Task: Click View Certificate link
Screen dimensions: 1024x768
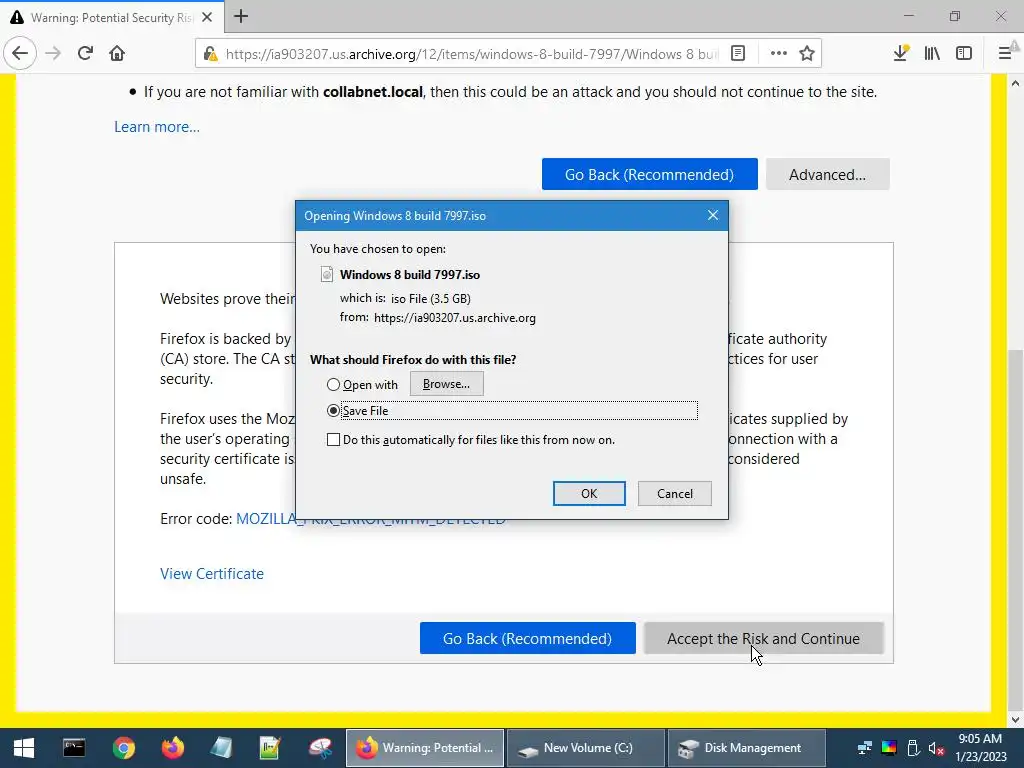Action: click(x=212, y=573)
